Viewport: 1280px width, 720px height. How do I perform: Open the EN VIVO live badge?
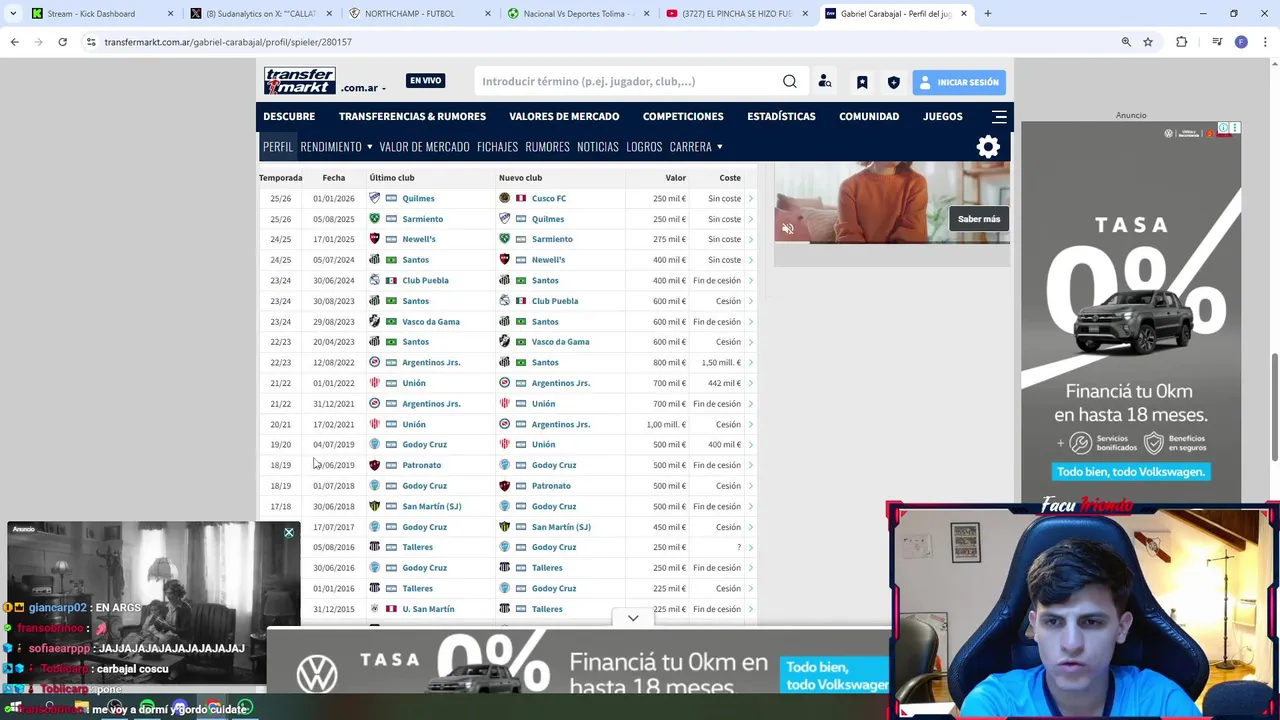pos(426,80)
